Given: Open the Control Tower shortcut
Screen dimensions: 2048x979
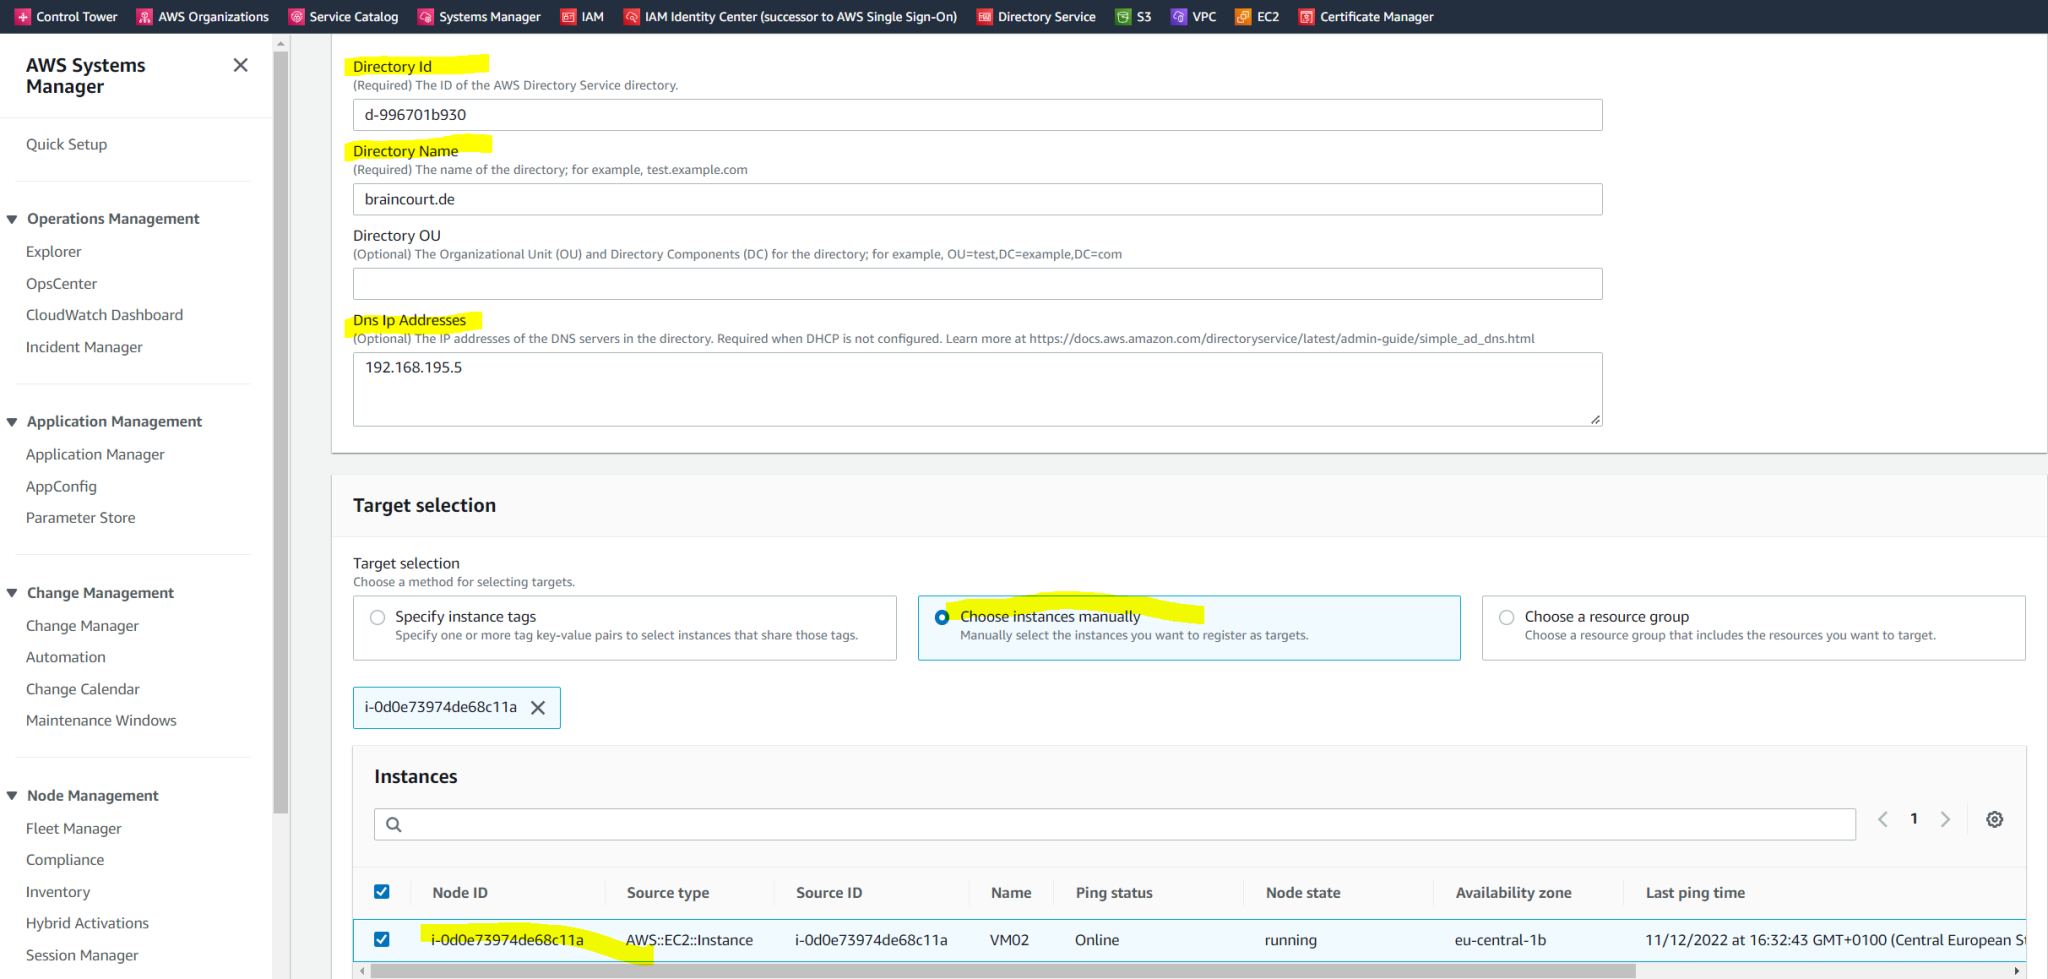Looking at the screenshot, I should point(66,16).
